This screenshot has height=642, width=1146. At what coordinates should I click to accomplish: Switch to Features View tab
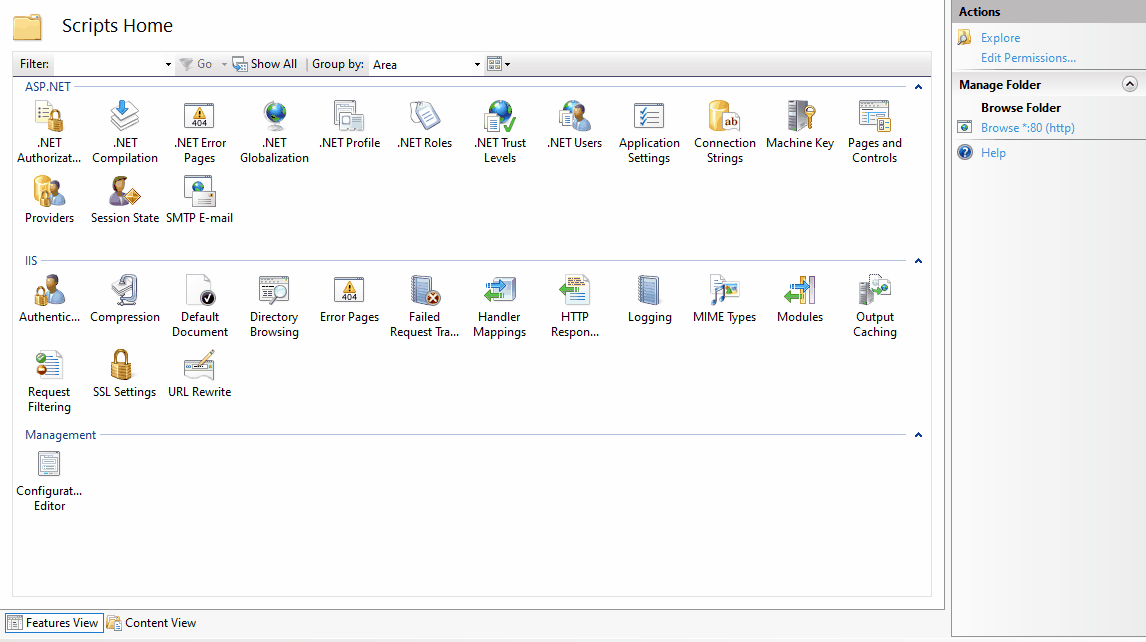pyautogui.click(x=53, y=623)
